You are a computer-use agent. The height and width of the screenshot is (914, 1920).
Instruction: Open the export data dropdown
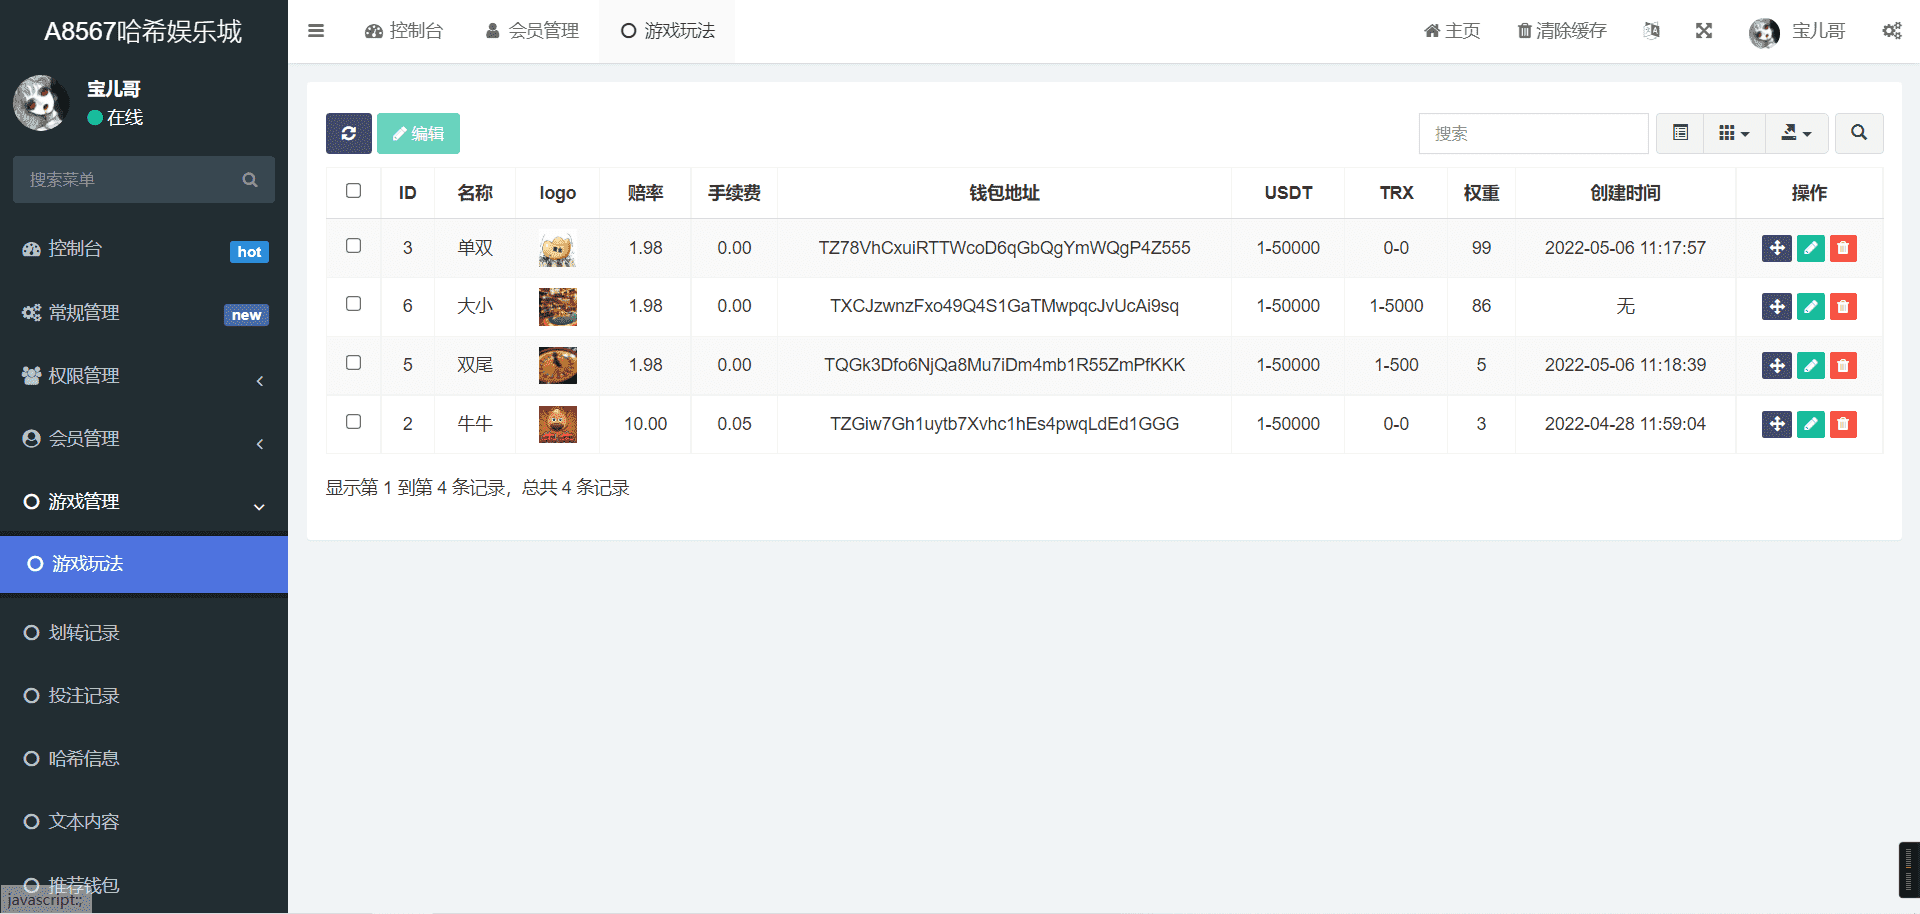pyautogui.click(x=1796, y=133)
